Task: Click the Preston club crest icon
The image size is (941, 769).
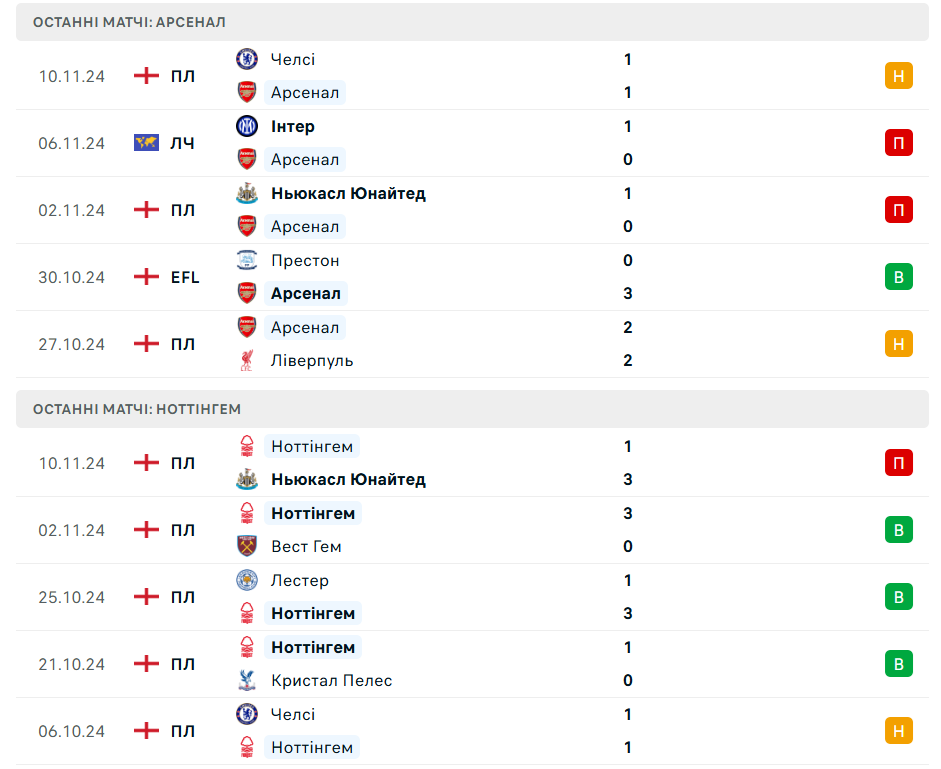Action: point(246,260)
